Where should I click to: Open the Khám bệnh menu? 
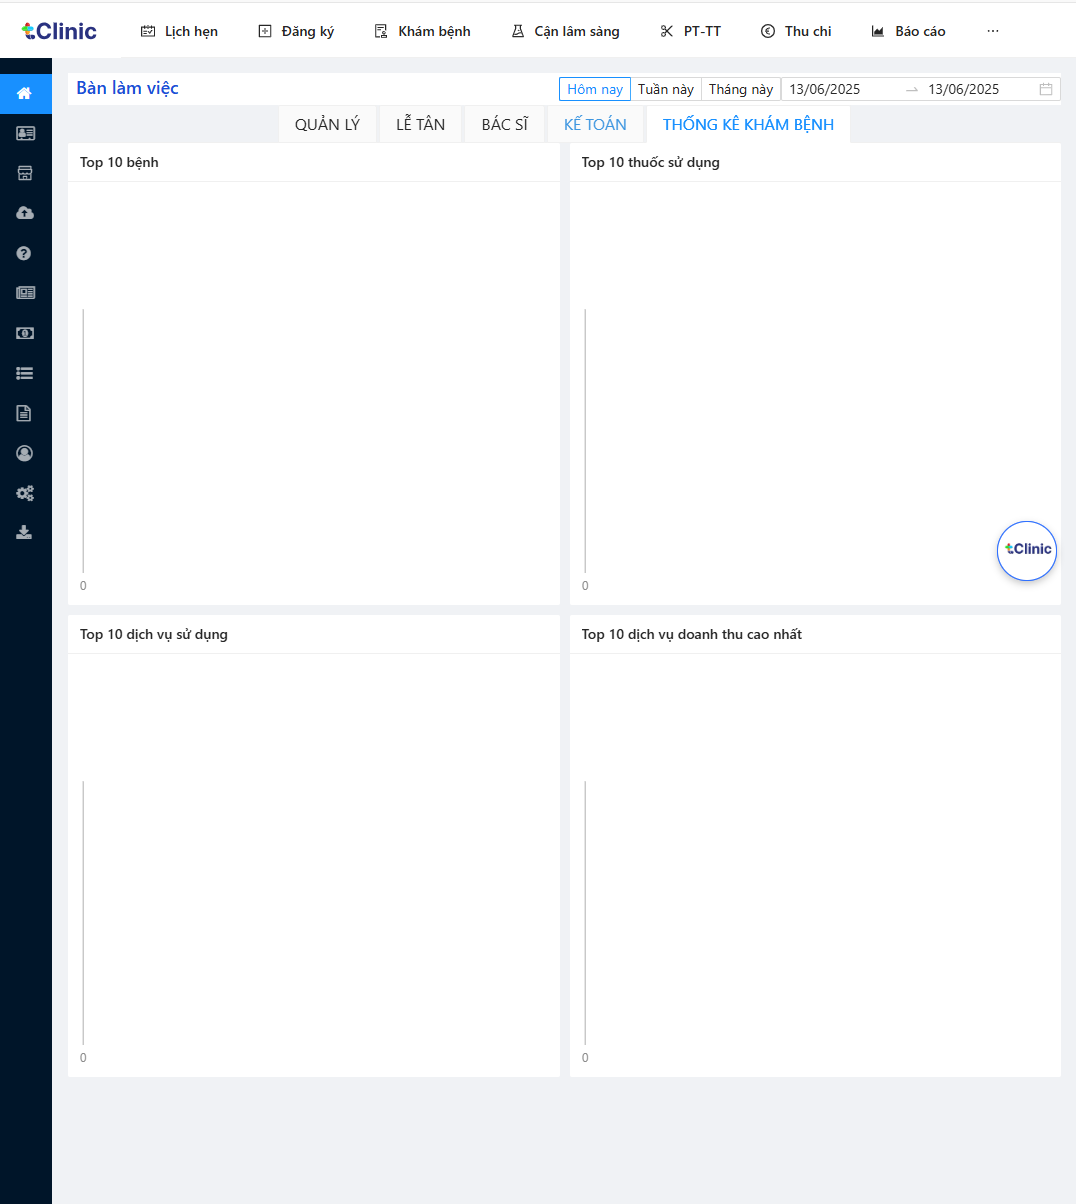422,31
